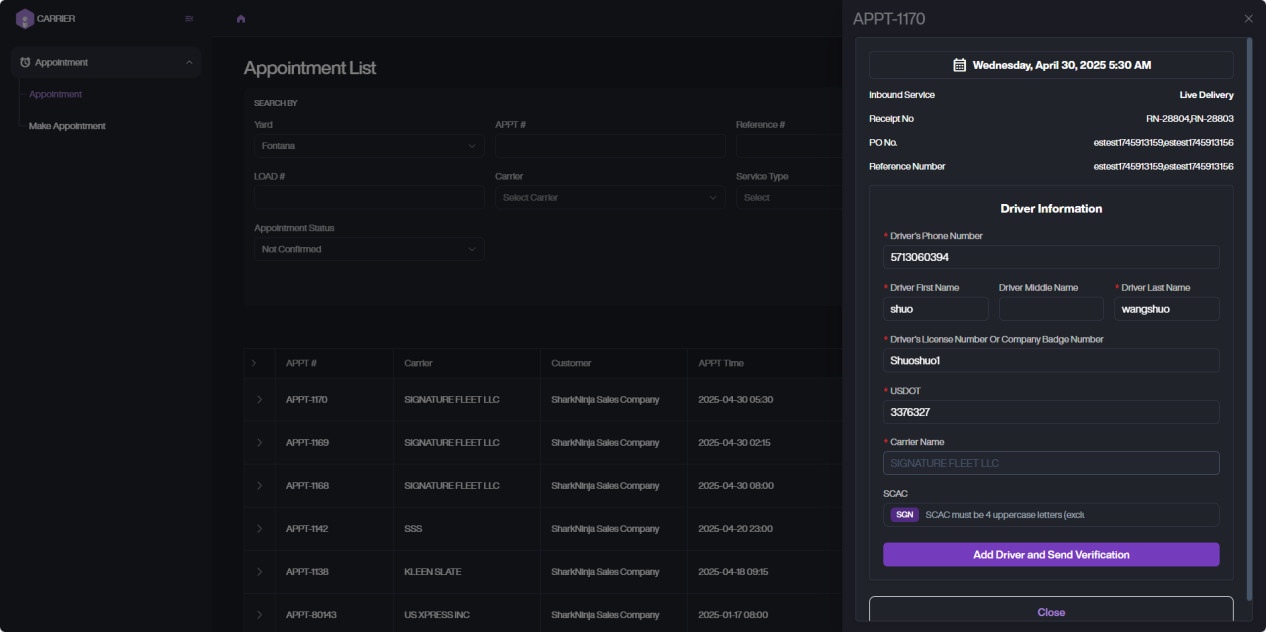Collapse sidebar using the menu fold icon

(189, 18)
